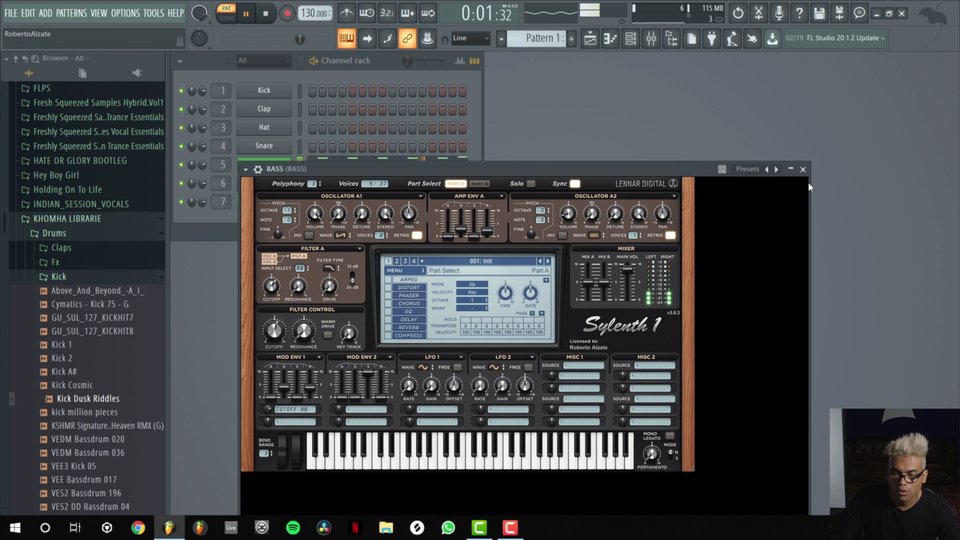This screenshot has height=540, width=960.
Task: Open Sylenth1 display MENU dropdown
Action: click(404, 271)
